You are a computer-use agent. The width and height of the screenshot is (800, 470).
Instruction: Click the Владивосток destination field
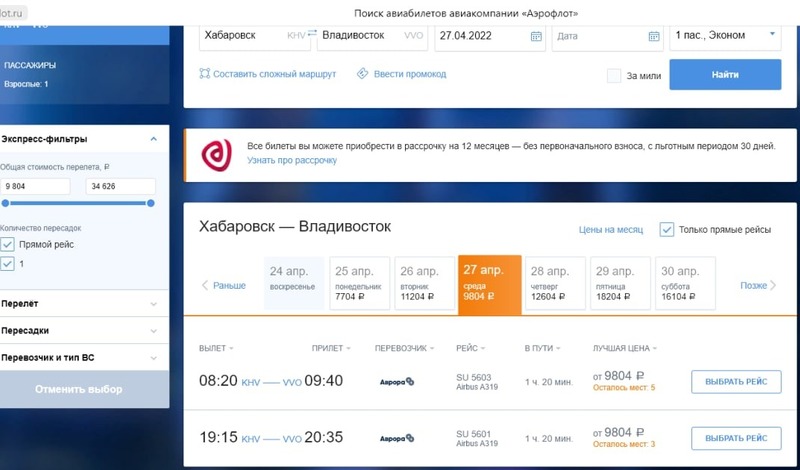coord(372,35)
